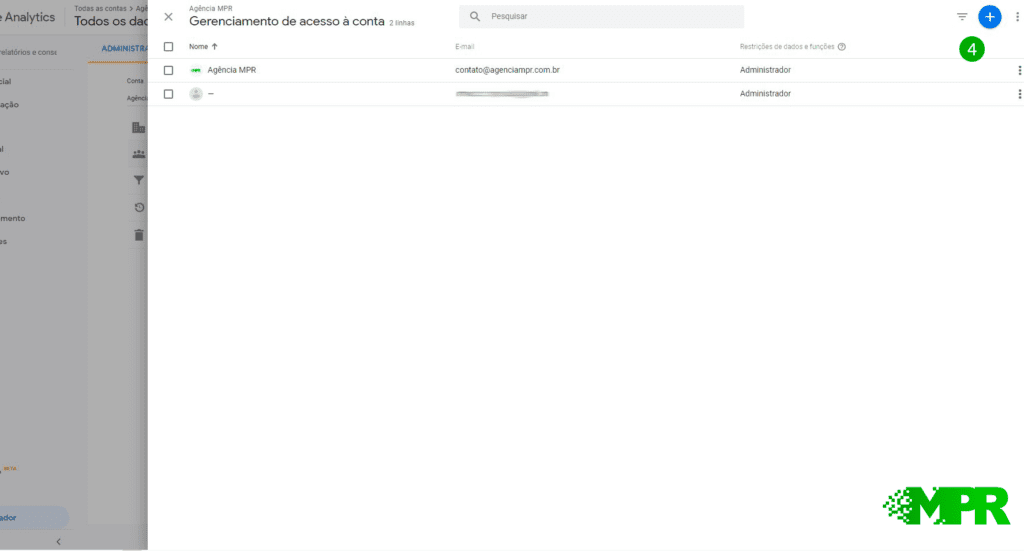This screenshot has height=551, width=1024.
Task: Open the Todas as contas breadcrumb
Action: [x=100, y=8]
